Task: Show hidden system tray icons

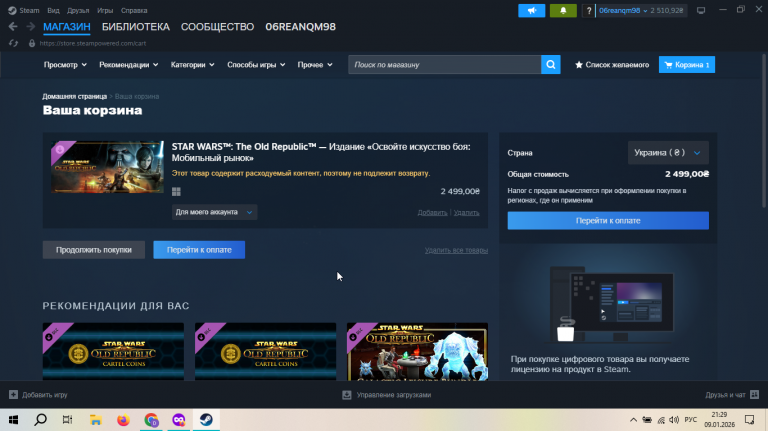Action: 633,420
